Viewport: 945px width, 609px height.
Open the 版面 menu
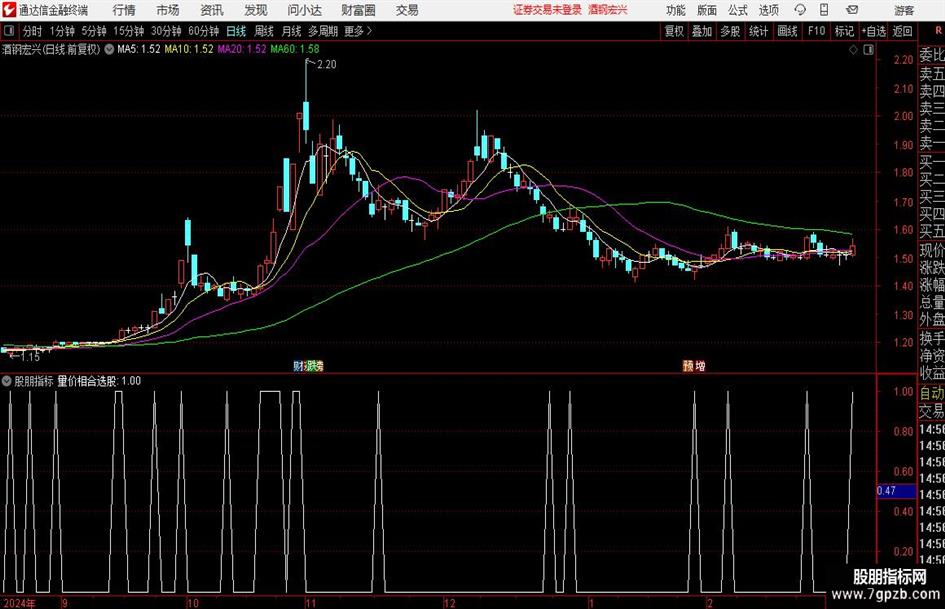pyautogui.click(x=706, y=10)
